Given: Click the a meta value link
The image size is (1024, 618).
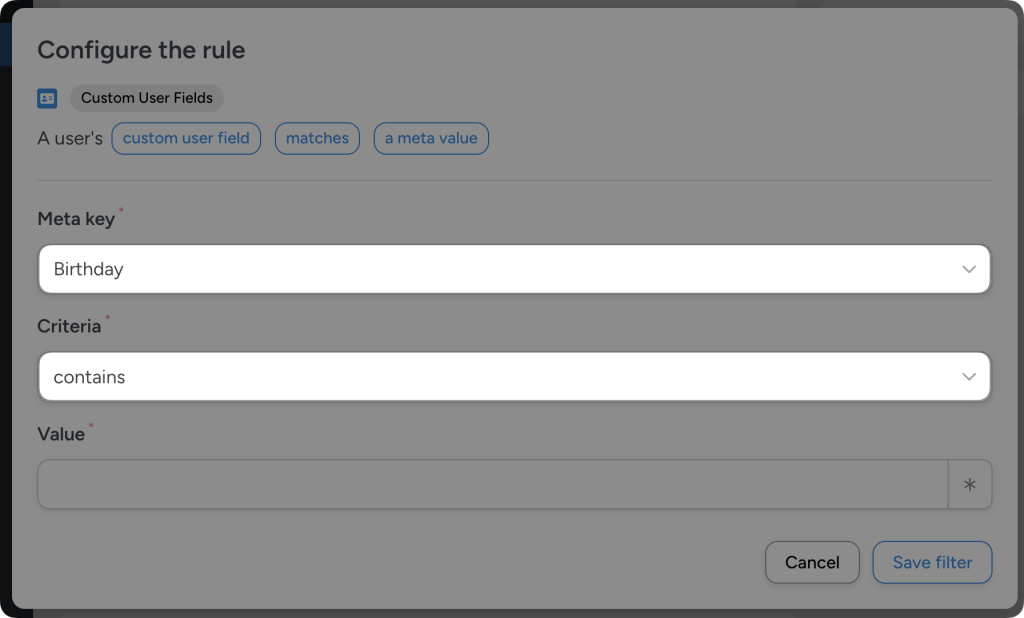Looking at the screenshot, I should click(431, 138).
